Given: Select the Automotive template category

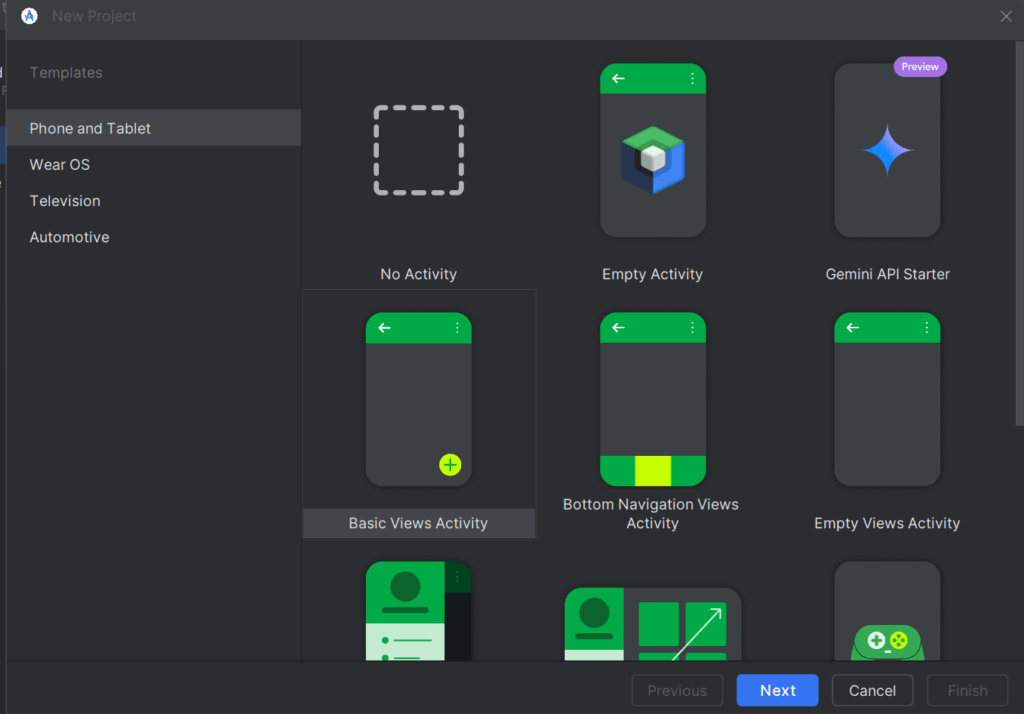Looking at the screenshot, I should (x=69, y=237).
